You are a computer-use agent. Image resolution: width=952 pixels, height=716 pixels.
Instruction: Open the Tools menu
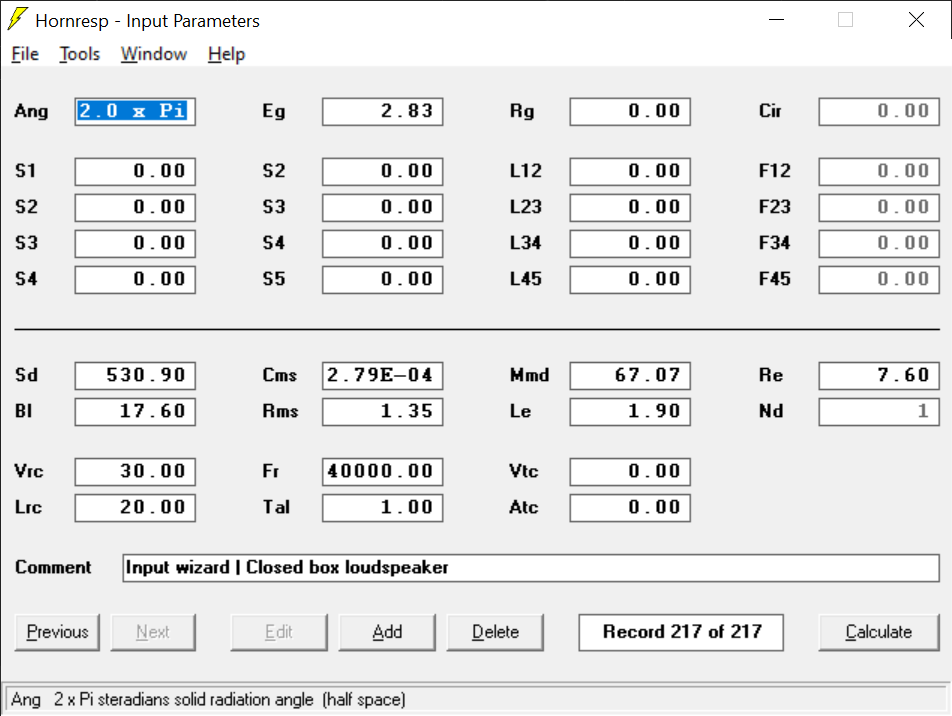click(80, 54)
